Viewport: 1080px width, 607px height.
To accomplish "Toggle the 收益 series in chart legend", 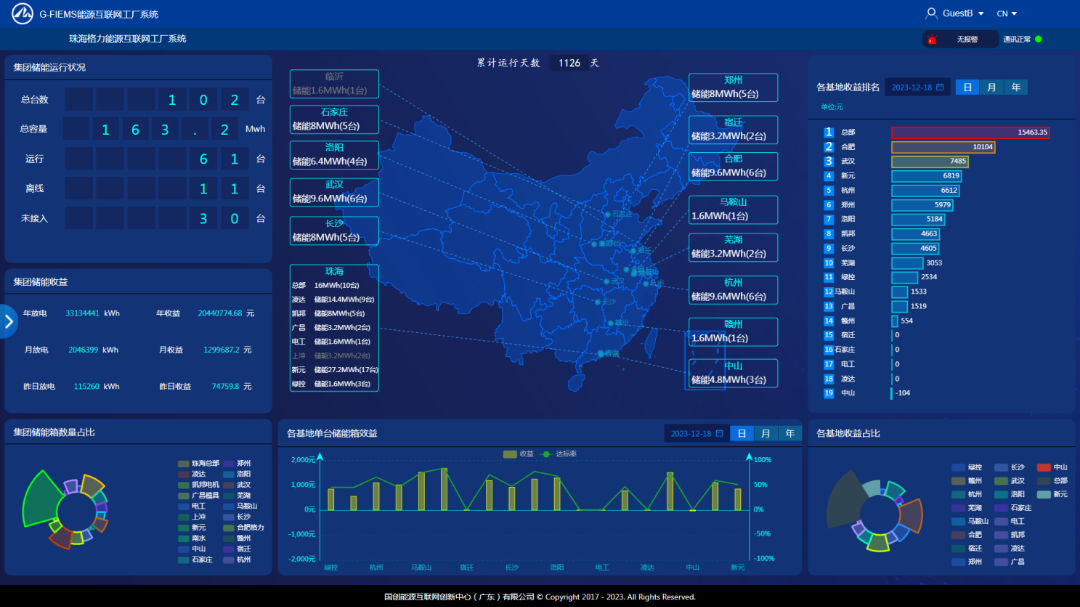I will [519, 454].
